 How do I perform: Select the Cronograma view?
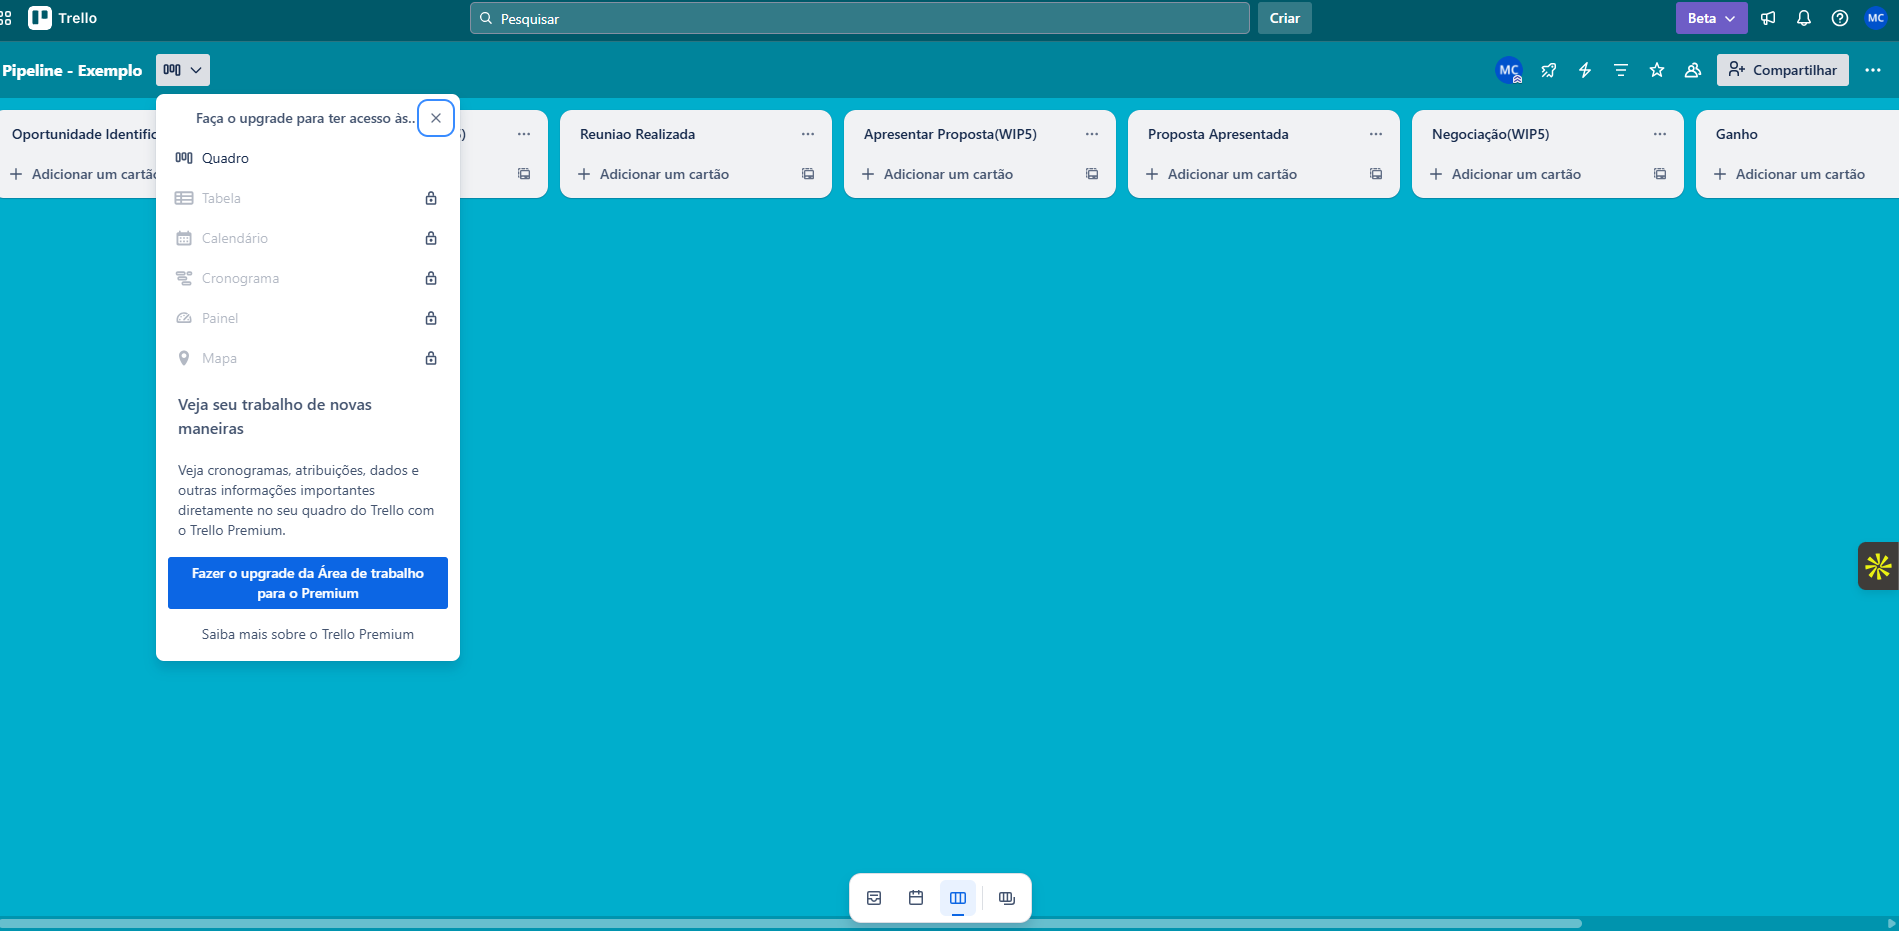pyautogui.click(x=308, y=278)
